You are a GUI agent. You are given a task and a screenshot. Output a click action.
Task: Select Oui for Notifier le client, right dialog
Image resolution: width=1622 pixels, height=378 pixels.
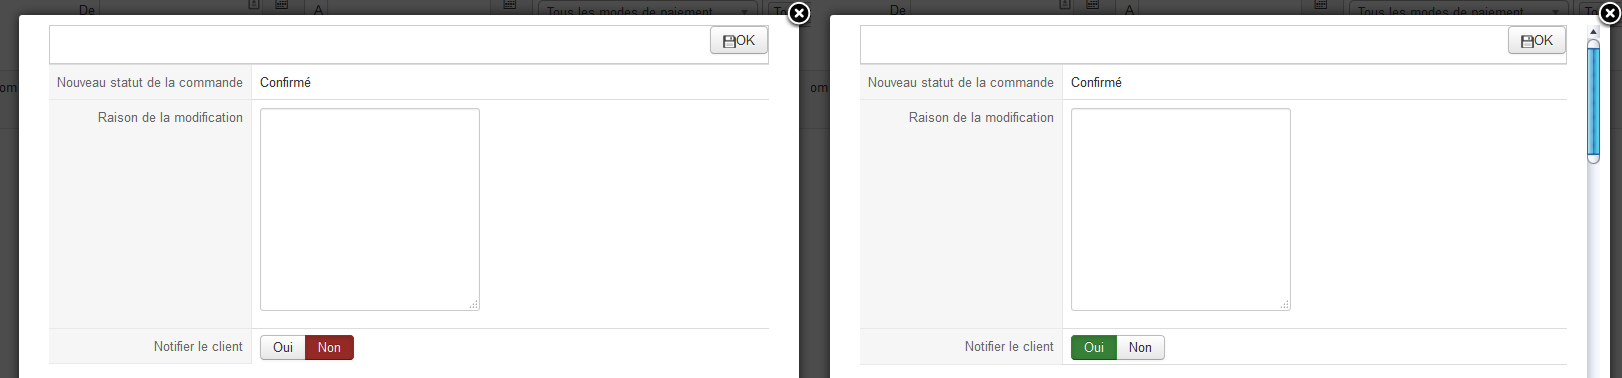tap(1094, 348)
